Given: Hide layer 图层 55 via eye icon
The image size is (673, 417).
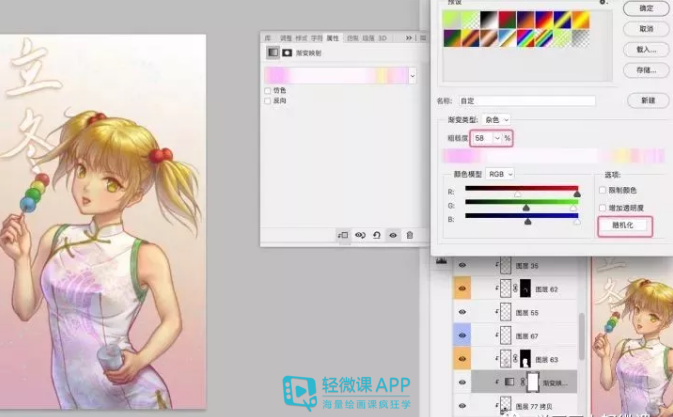Looking at the screenshot, I should point(462,312).
